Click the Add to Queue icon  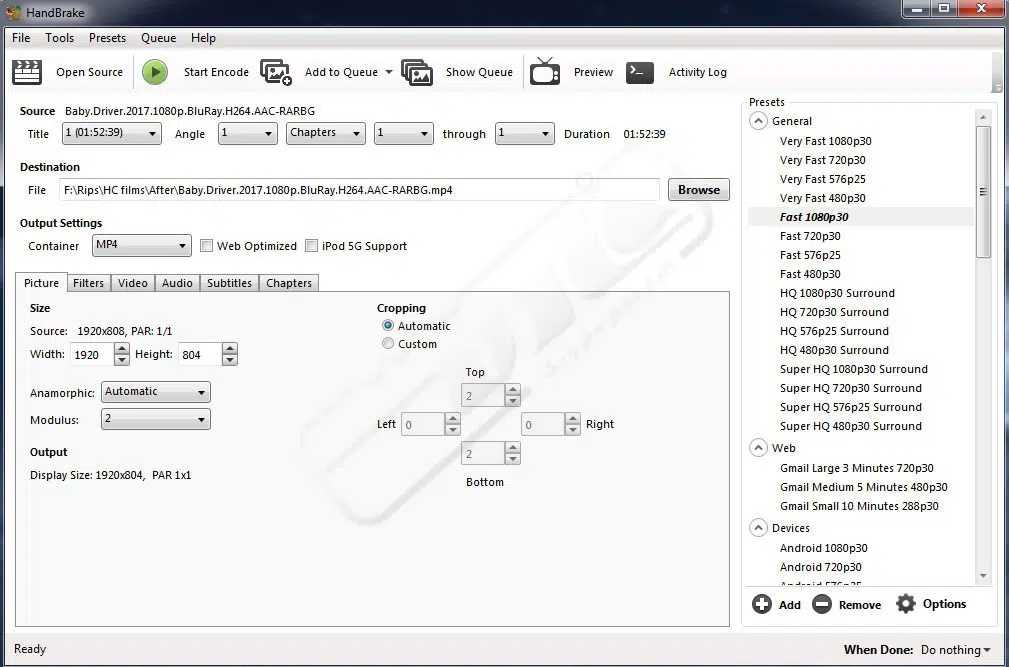pos(276,72)
